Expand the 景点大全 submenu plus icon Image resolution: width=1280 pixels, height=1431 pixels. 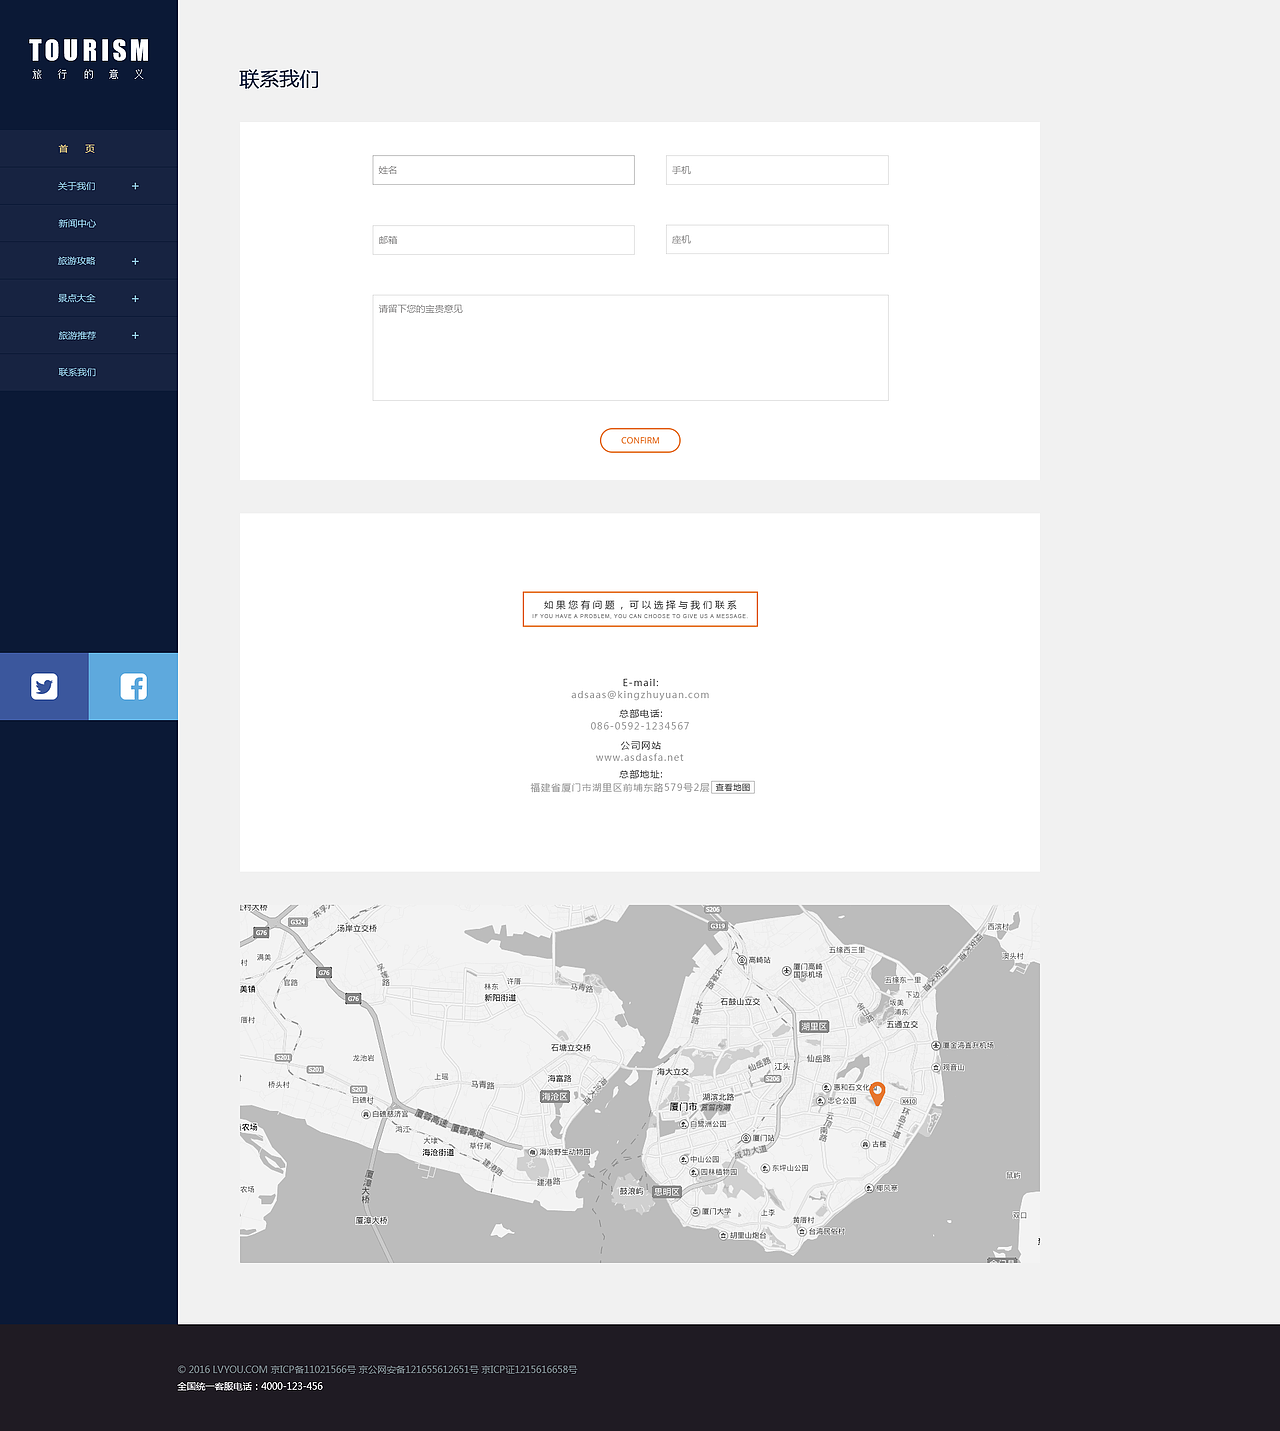135,298
